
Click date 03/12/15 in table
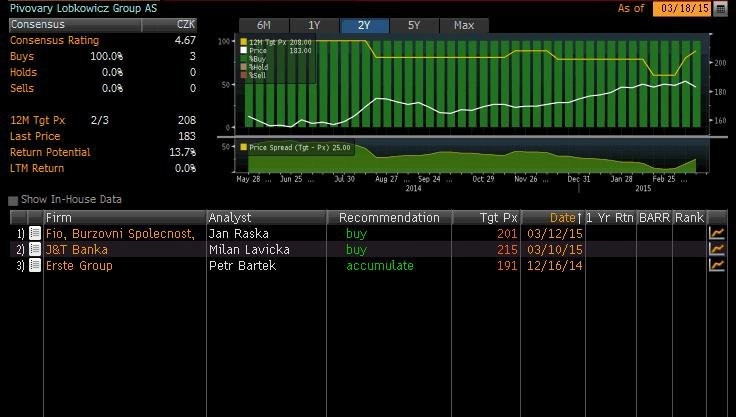coord(554,233)
